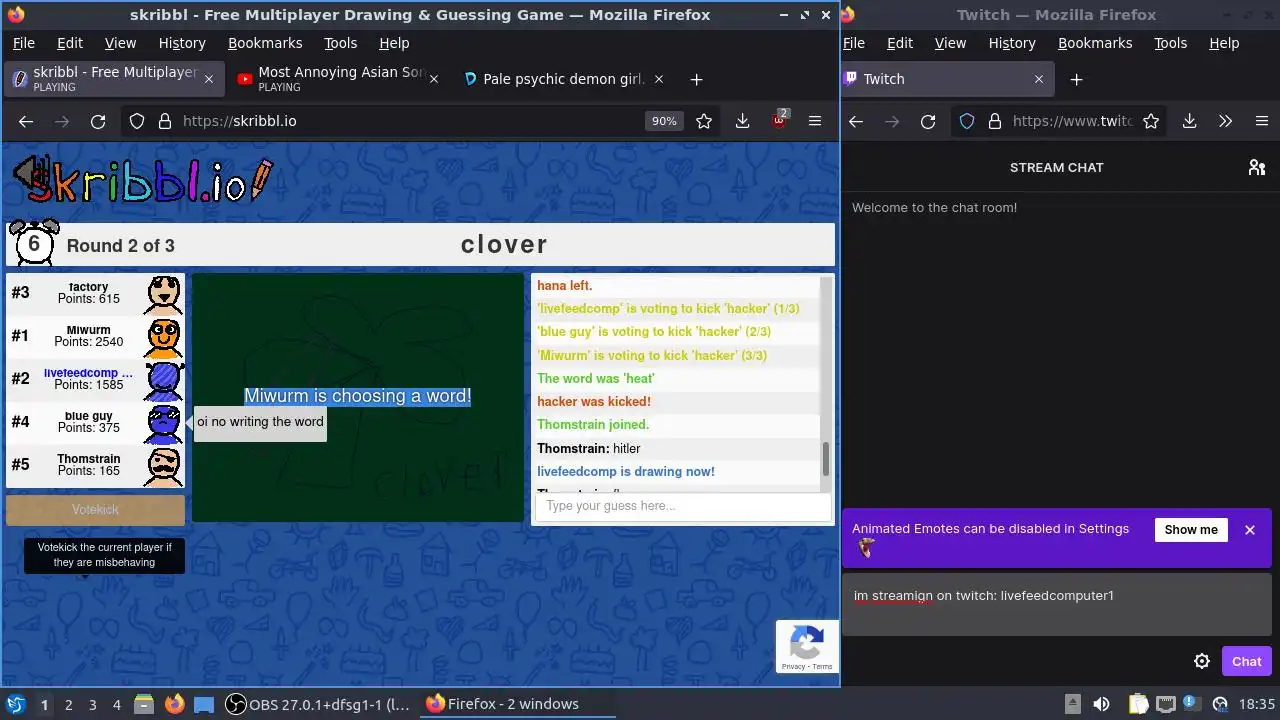
Task: Open the Help menu in the Twitch window
Action: tap(1224, 43)
